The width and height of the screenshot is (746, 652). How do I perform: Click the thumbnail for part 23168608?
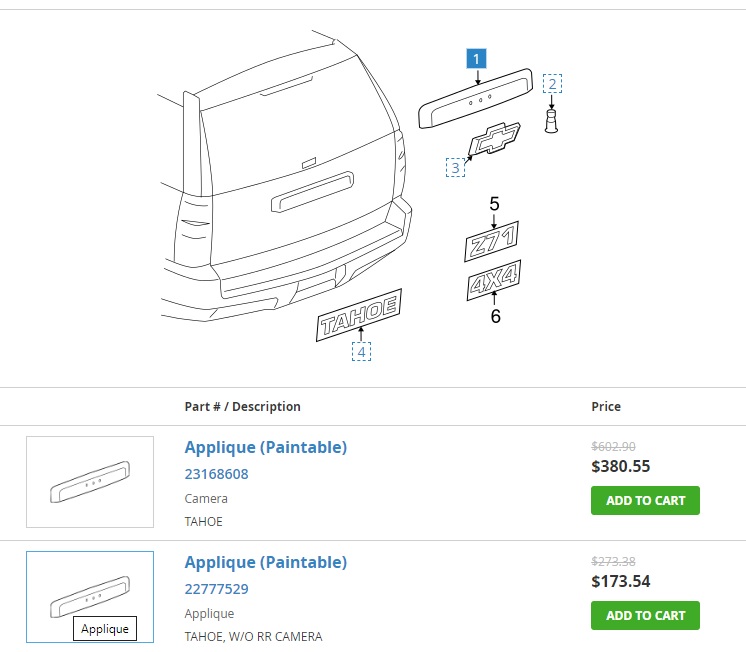[x=90, y=482]
